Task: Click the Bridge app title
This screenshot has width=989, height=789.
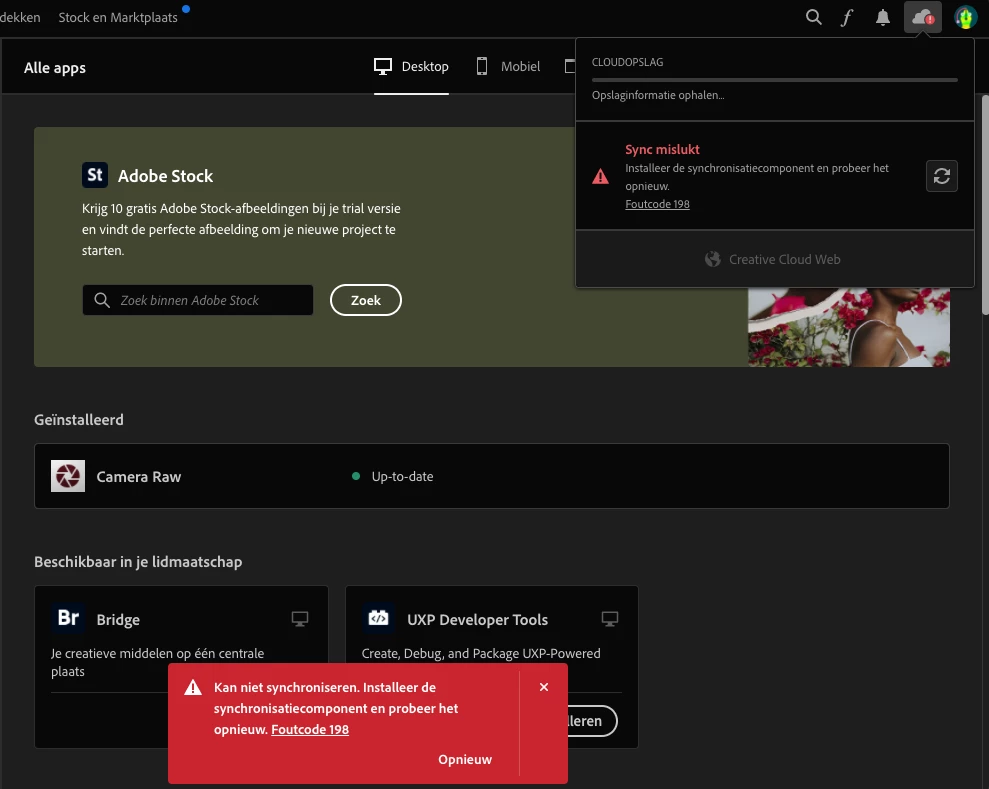Action: pos(118,619)
